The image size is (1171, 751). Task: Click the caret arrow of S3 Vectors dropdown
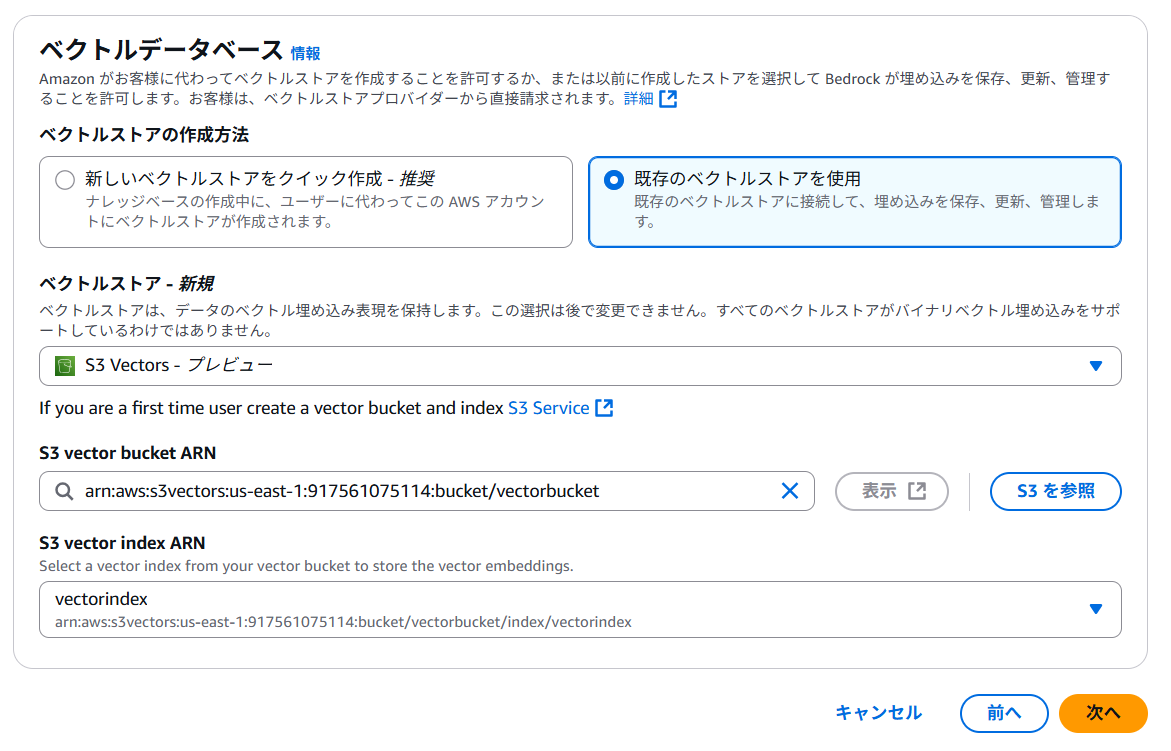coord(1096,366)
